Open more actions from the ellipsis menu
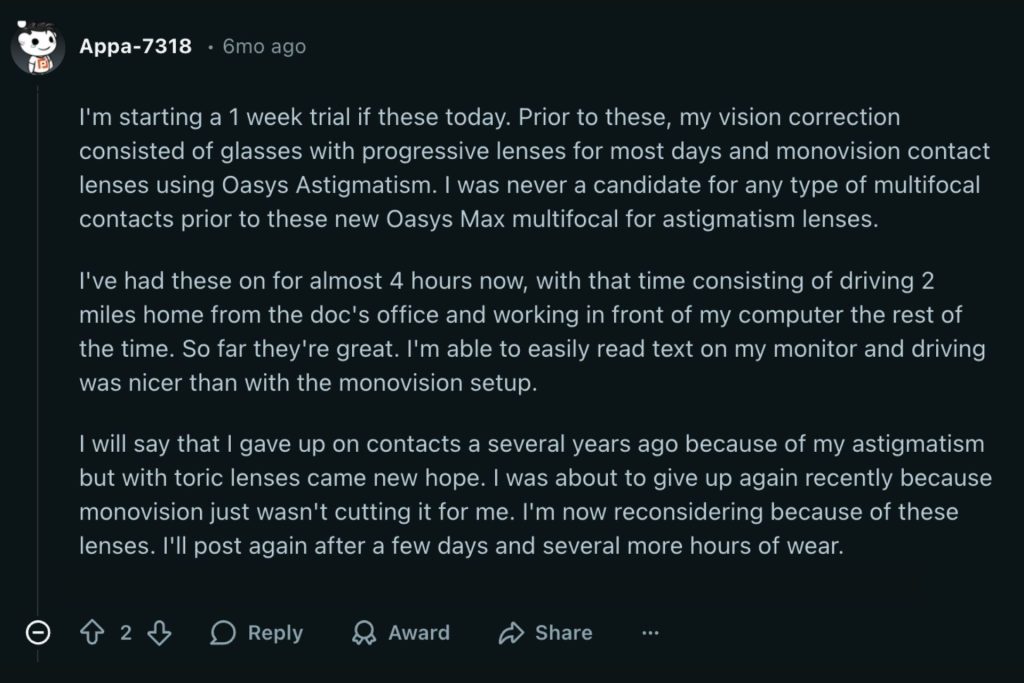Image resolution: width=1024 pixels, height=683 pixels. coord(651,632)
